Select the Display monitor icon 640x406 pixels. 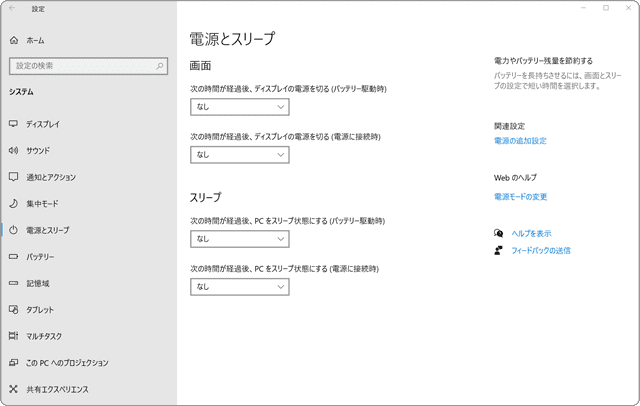coord(13,124)
